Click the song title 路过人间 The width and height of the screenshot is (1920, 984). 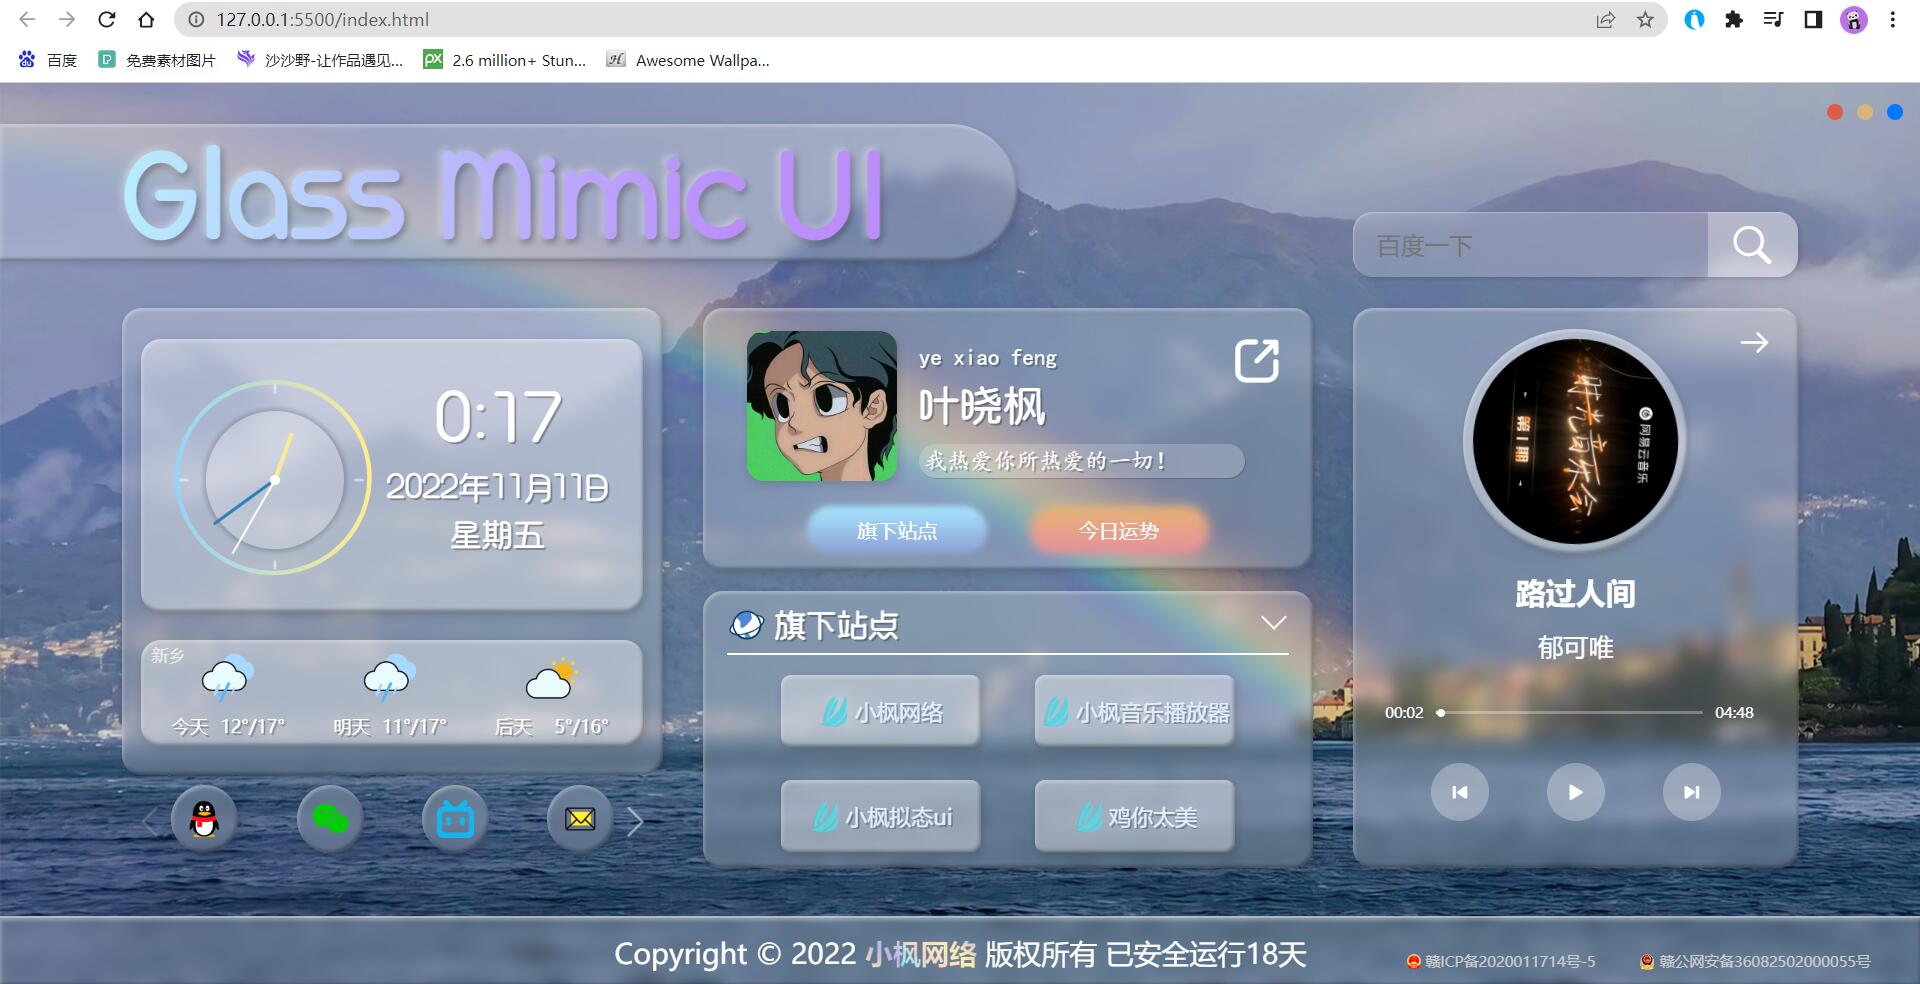[1575, 594]
